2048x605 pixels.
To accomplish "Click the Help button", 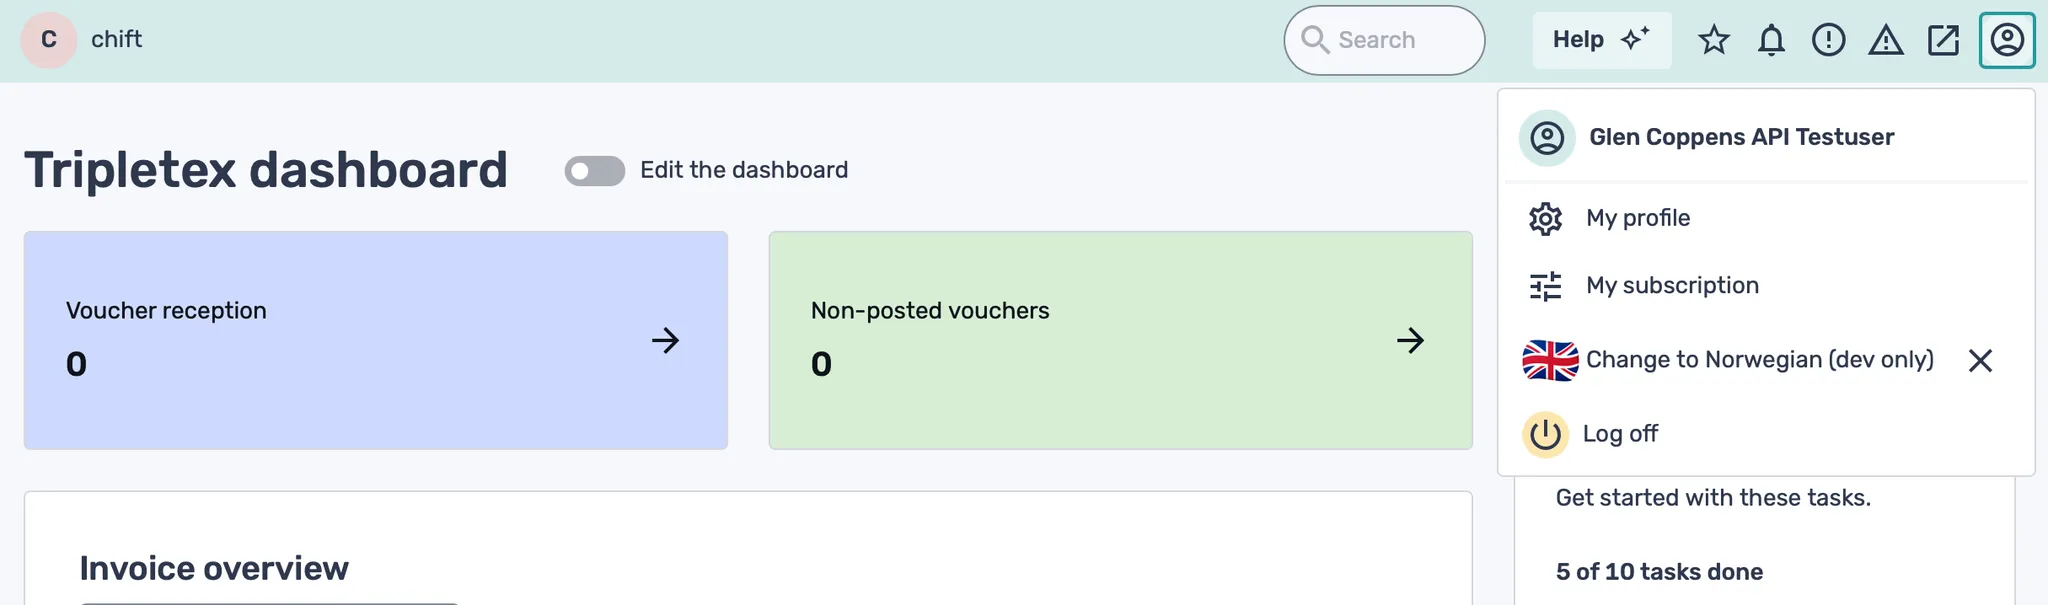I will tap(1601, 40).
